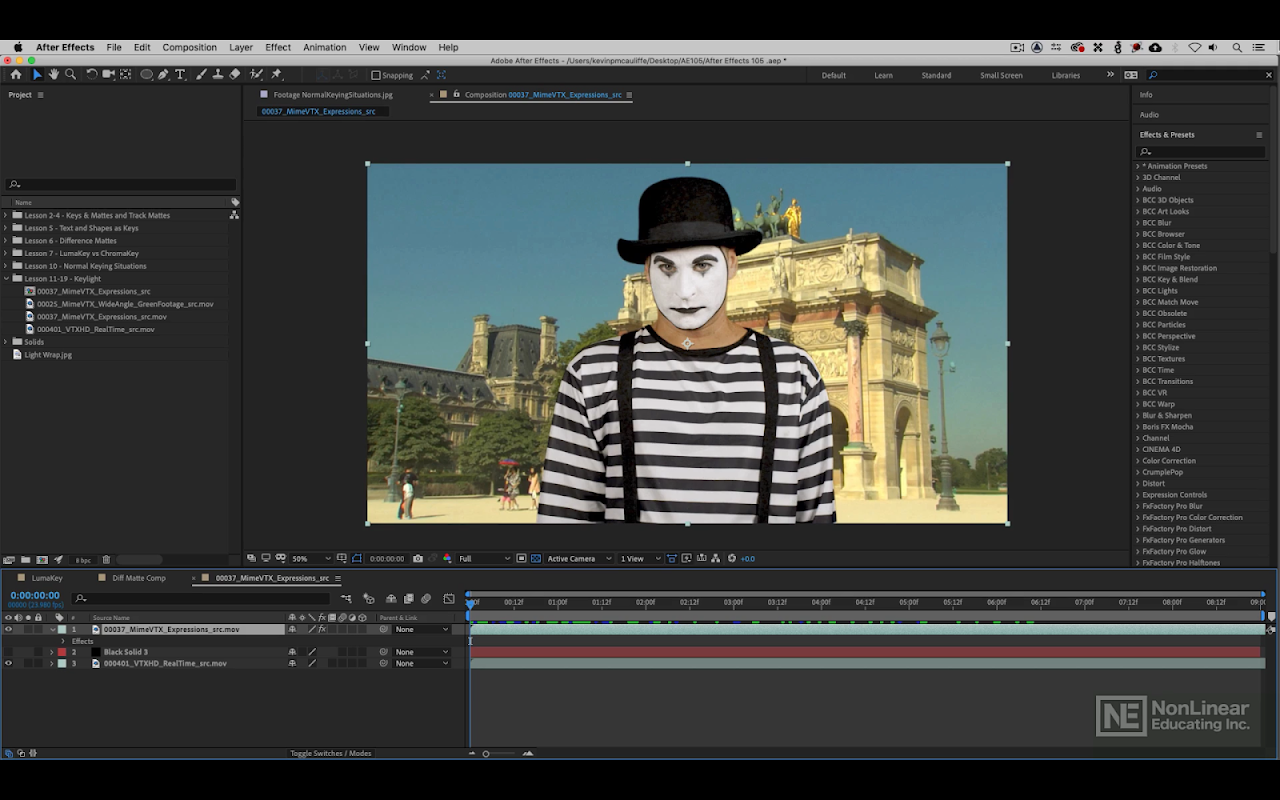Viewport: 1280px width, 800px height.
Task: Enable the Snapping checkbox
Action: point(376,75)
